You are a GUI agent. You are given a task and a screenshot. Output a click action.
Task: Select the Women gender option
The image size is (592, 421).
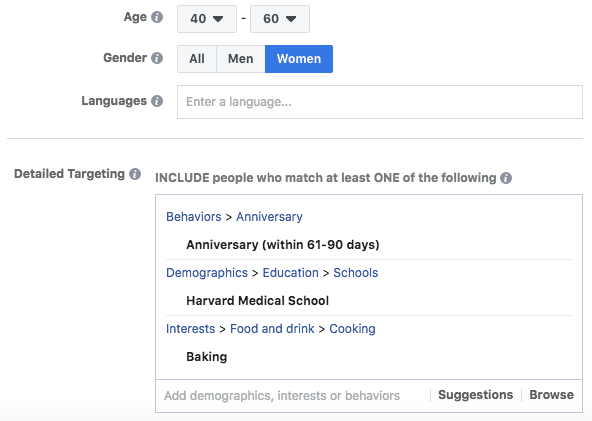pos(299,59)
